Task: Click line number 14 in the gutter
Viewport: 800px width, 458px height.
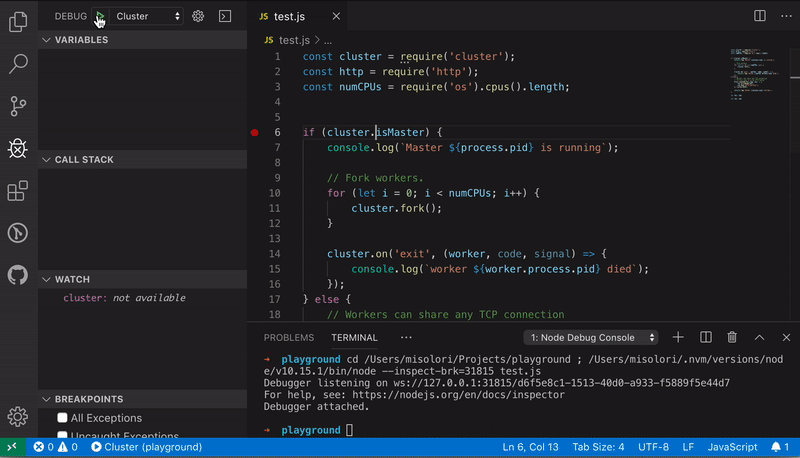Action: pos(274,253)
